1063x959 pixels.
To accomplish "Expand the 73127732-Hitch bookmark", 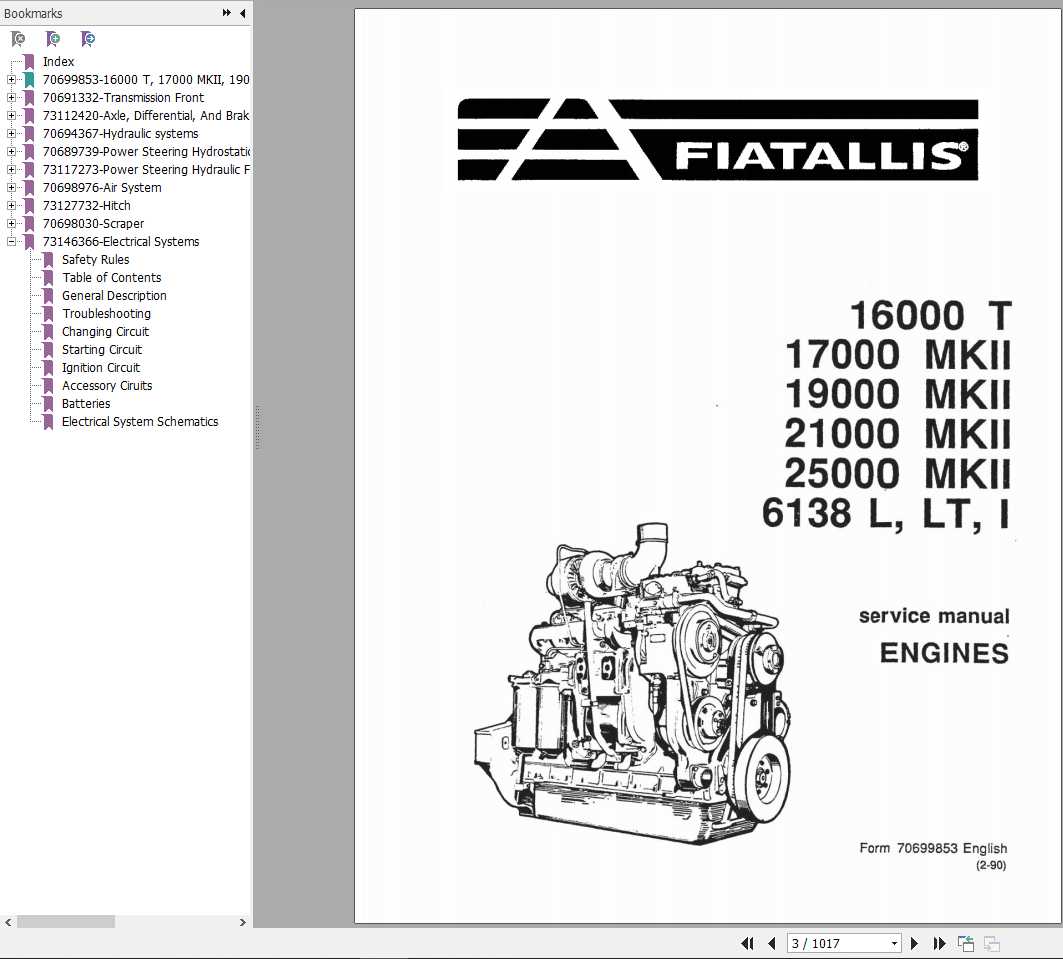I will click(x=12, y=205).
